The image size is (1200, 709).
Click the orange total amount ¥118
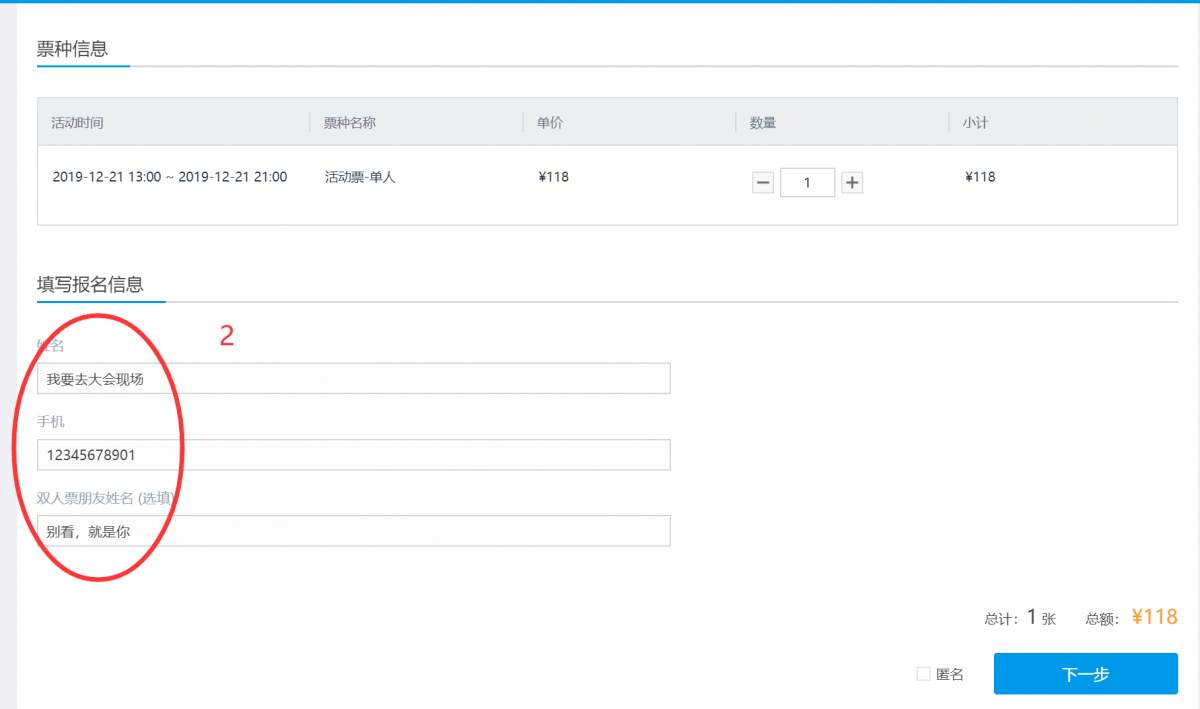coord(1155,617)
